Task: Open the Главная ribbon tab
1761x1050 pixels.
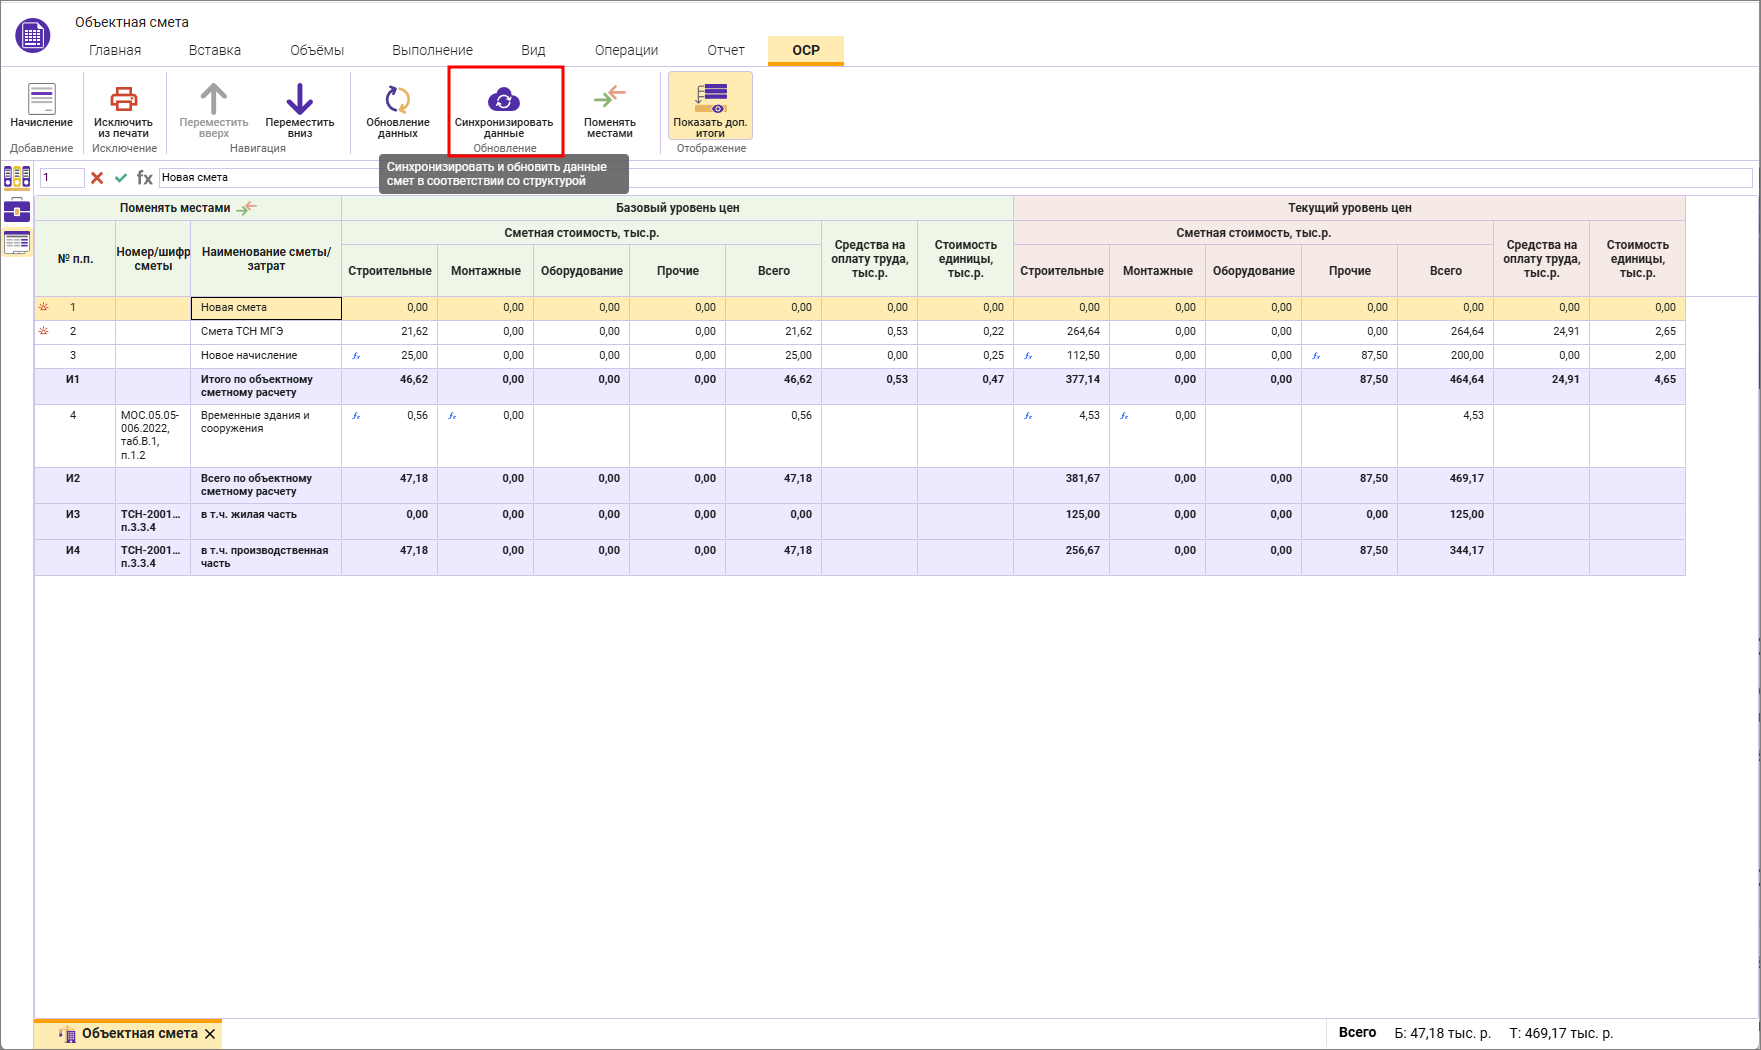Action: (x=115, y=50)
